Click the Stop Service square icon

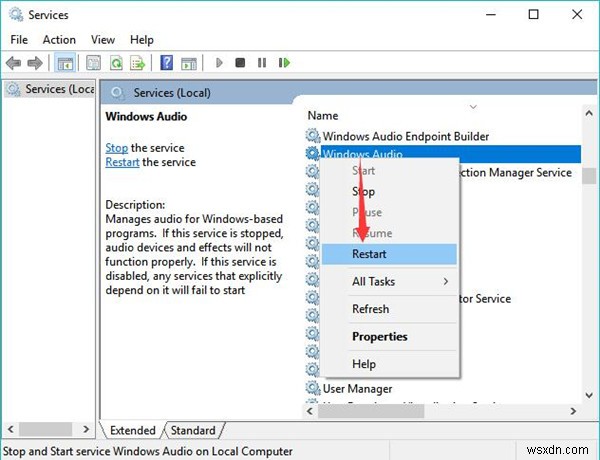240,62
